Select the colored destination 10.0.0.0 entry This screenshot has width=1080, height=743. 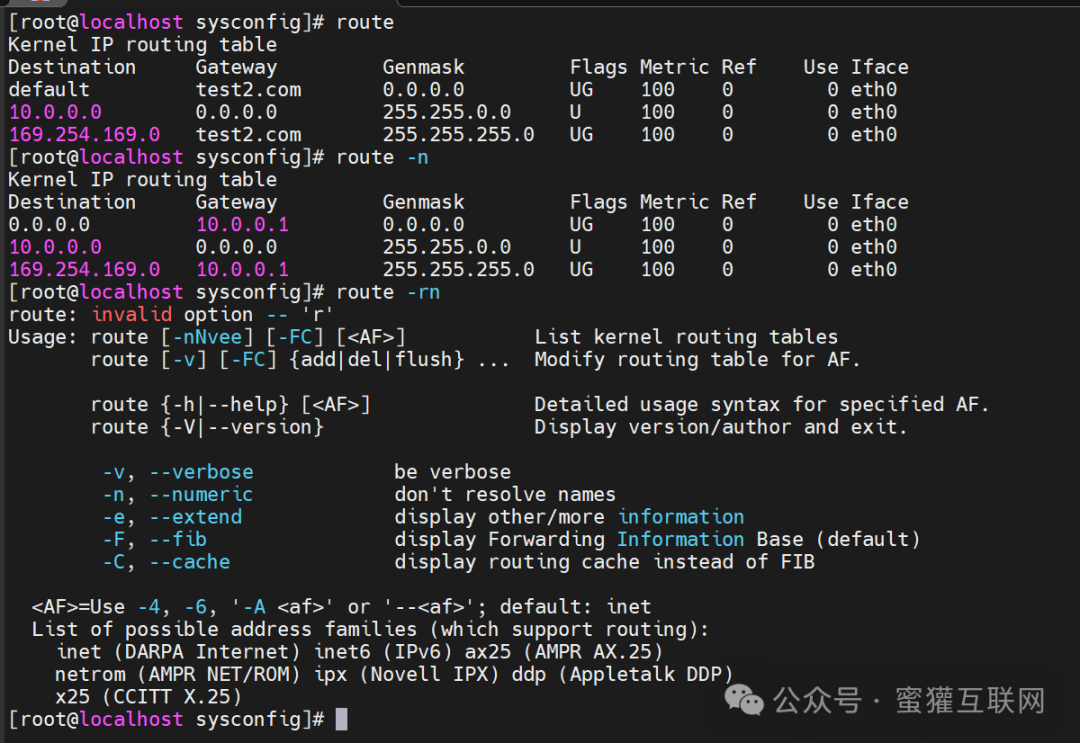coord(55,111)
